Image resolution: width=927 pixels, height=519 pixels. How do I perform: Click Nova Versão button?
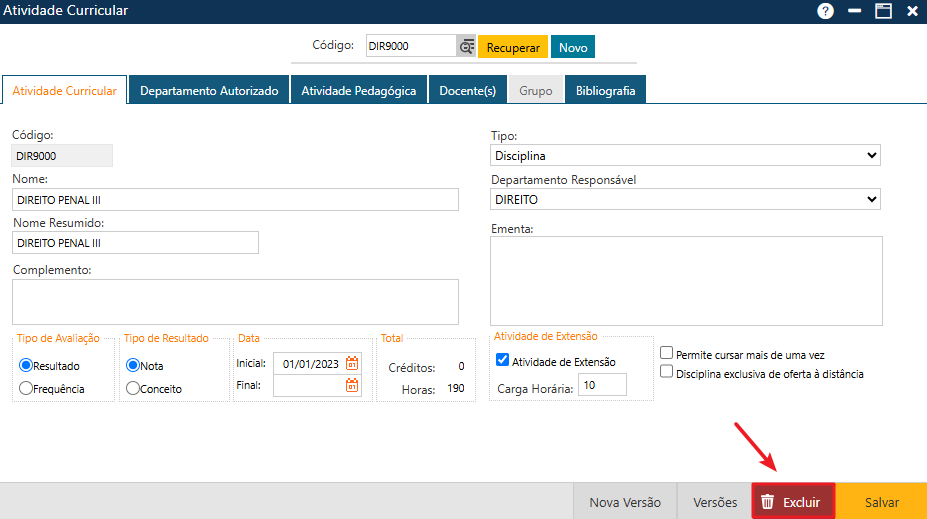pos(625,502)
